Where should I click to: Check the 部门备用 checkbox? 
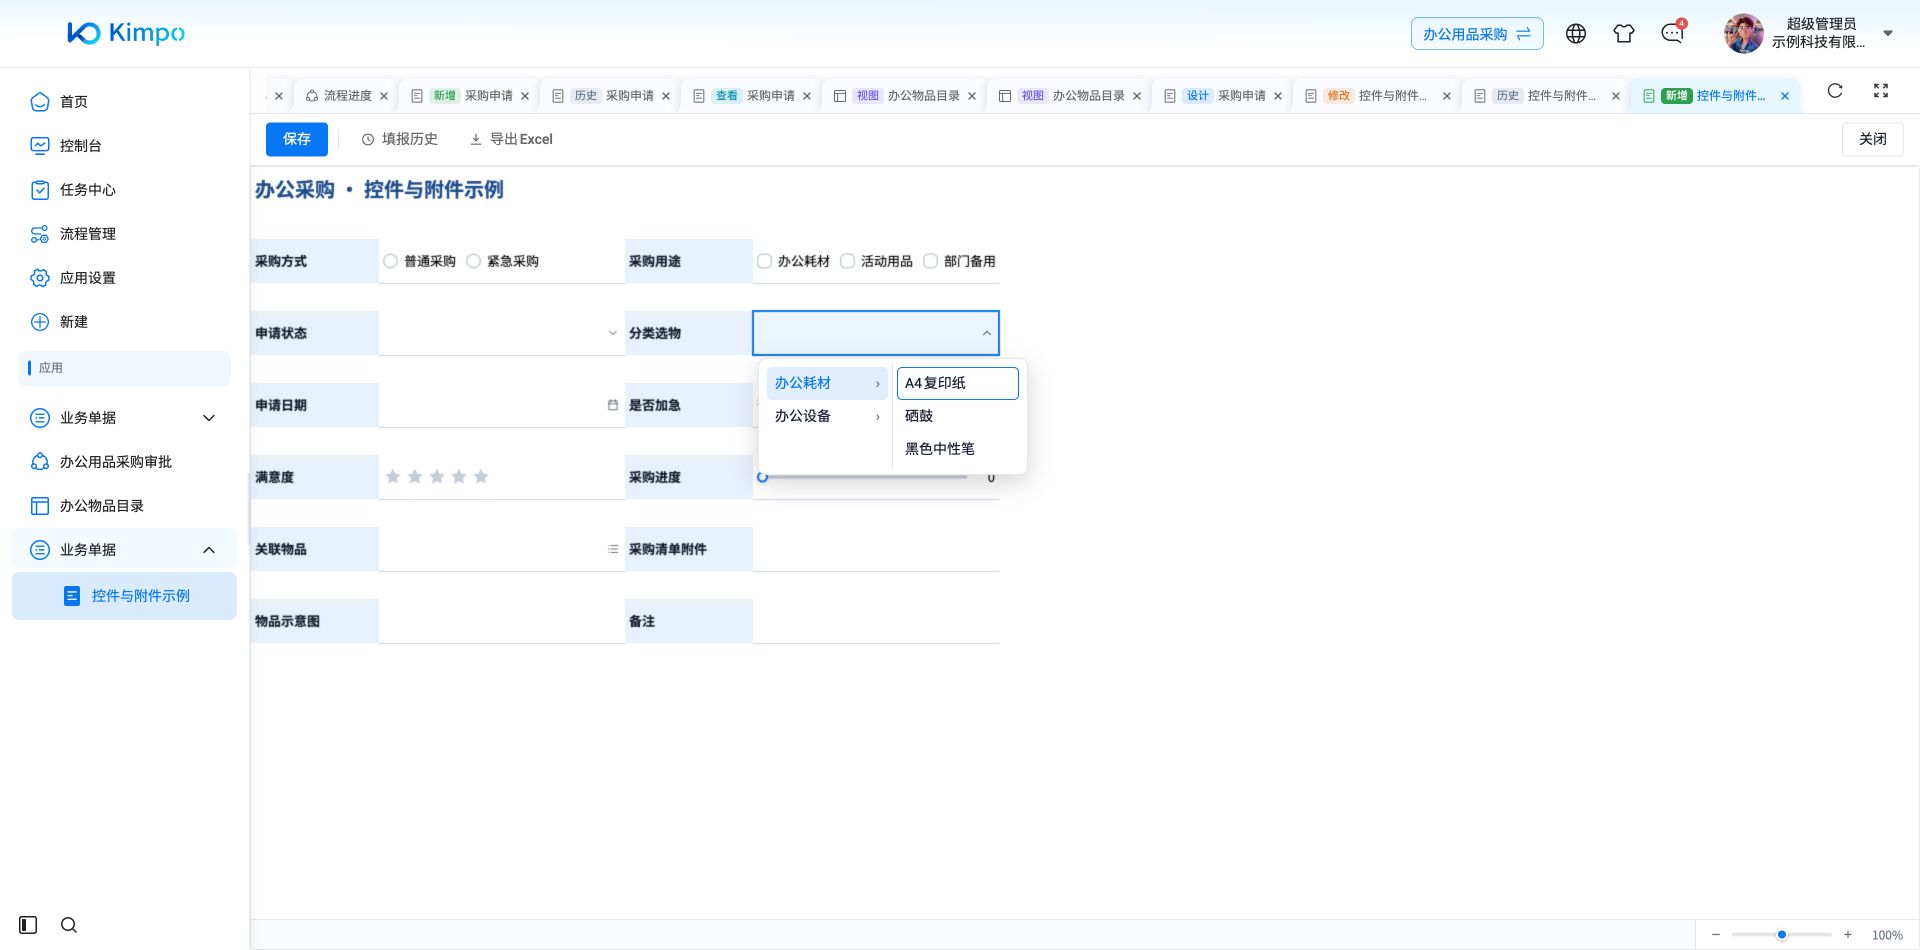[931, 261]
